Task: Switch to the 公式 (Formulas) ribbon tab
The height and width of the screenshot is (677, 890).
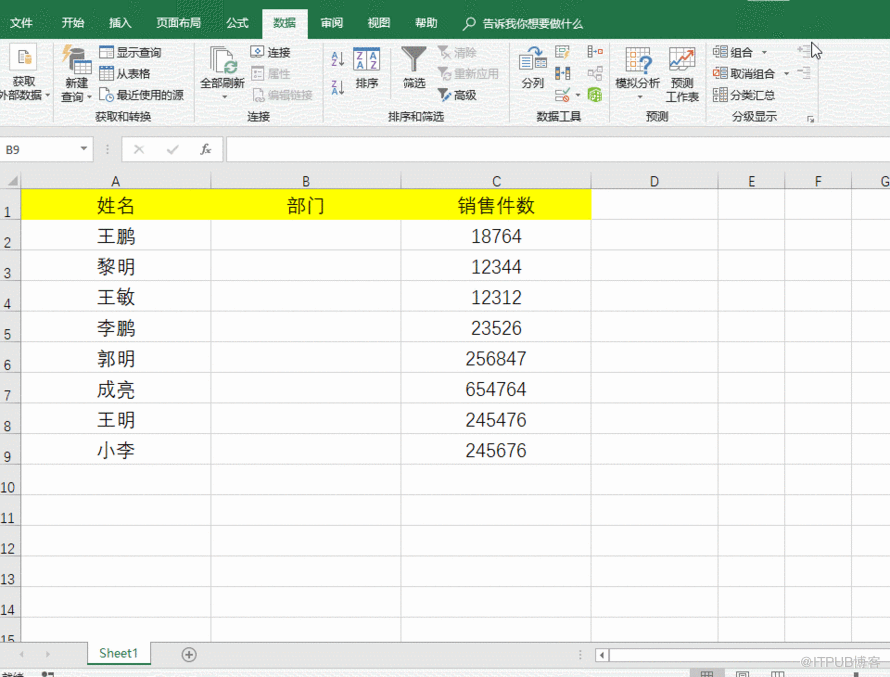Action: (237, 23)
